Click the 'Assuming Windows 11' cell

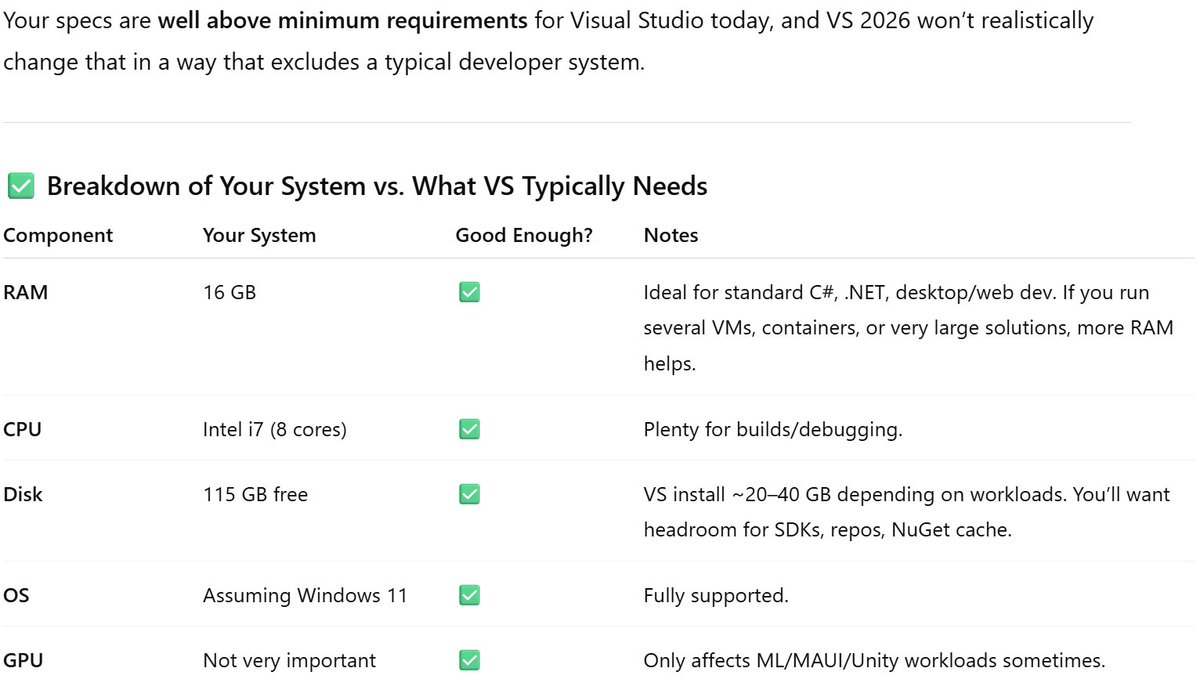pyautogui.click(x=305, y=595)
